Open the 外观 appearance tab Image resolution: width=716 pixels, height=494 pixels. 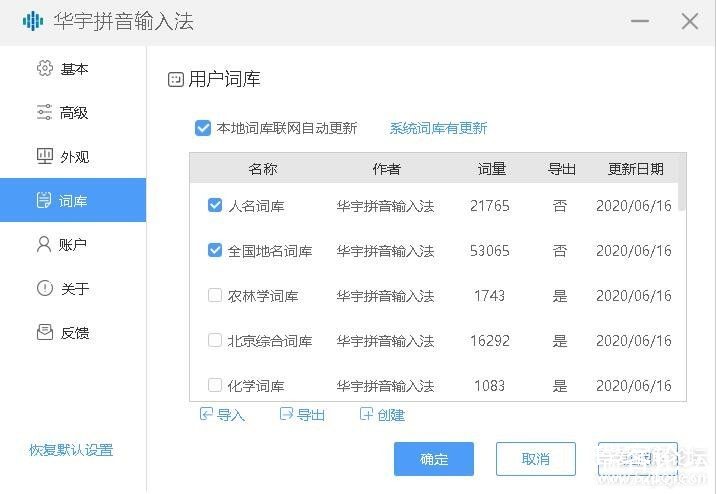tap(73, 157)
